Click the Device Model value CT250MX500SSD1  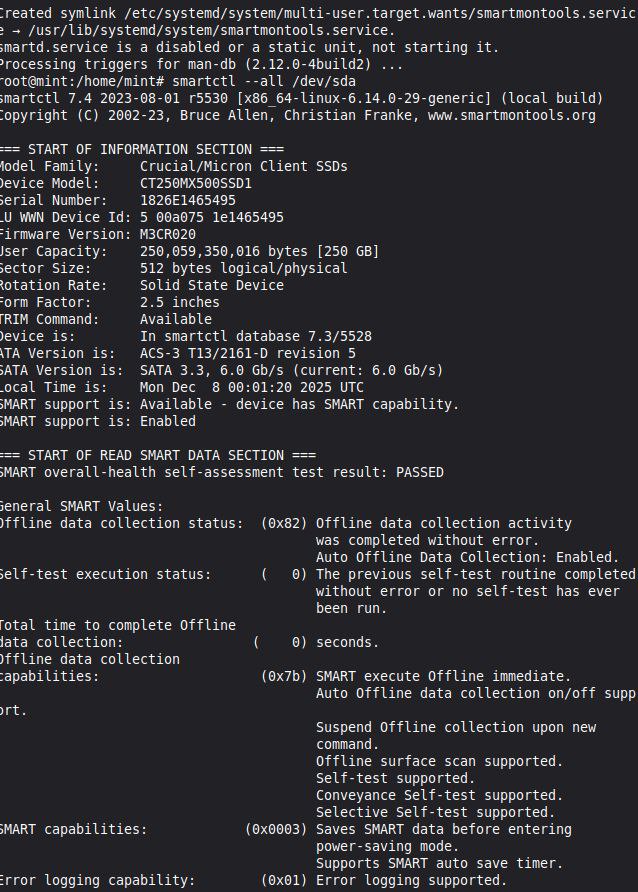coord(195,183)
